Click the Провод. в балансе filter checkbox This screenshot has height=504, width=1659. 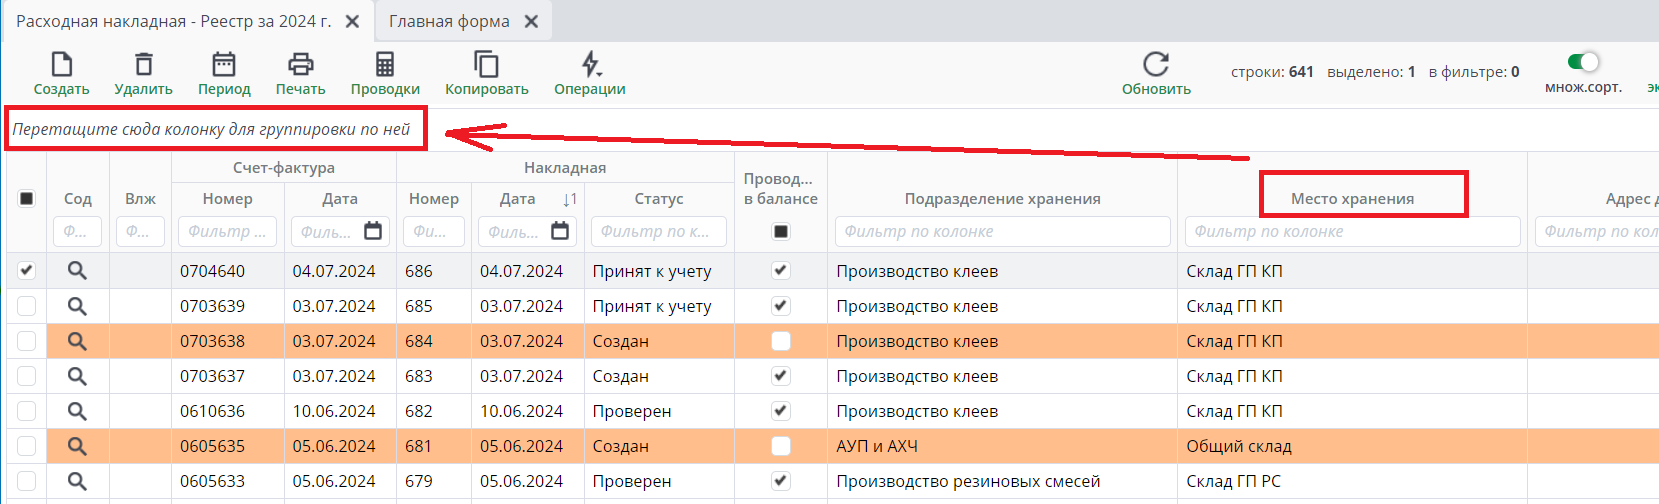[781, 232]
